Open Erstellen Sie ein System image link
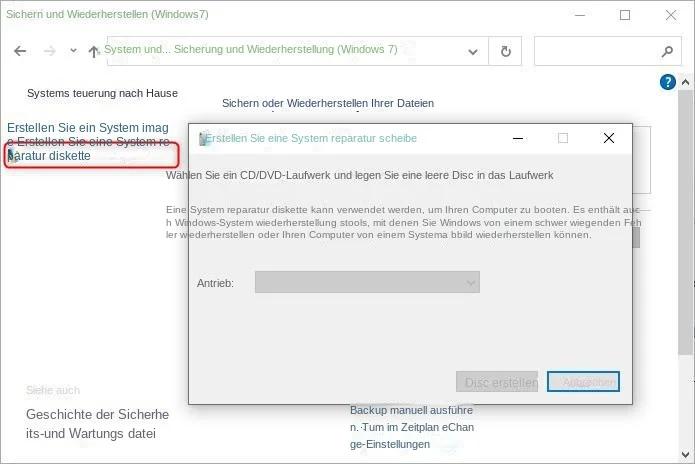The height and width of the screenshot is (464, 695). [88, 128]
